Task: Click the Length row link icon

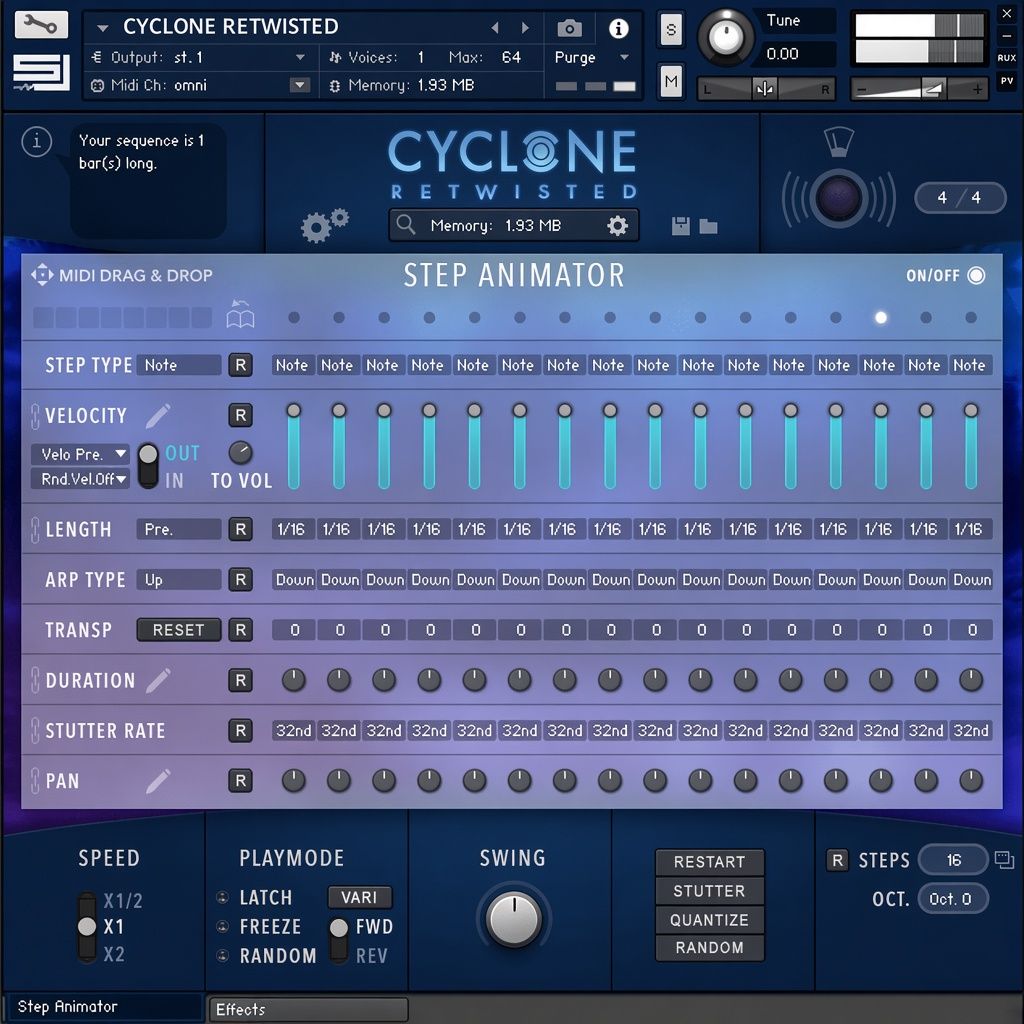Action: (35, 529)
